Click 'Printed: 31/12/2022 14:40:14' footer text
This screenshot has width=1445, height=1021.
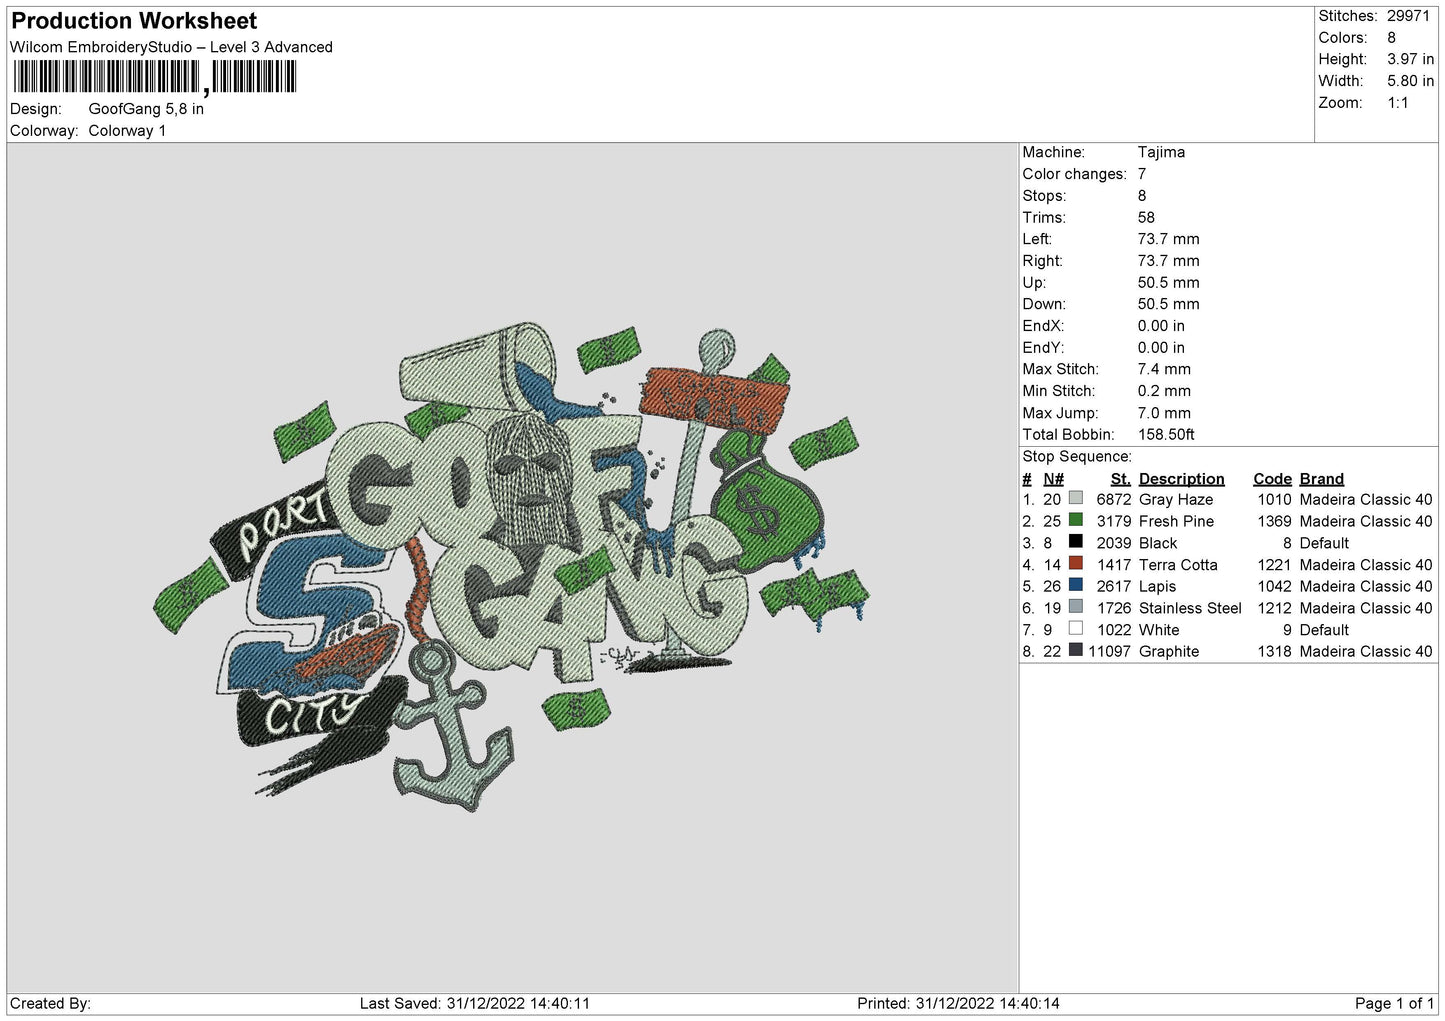coord(958,1003)
